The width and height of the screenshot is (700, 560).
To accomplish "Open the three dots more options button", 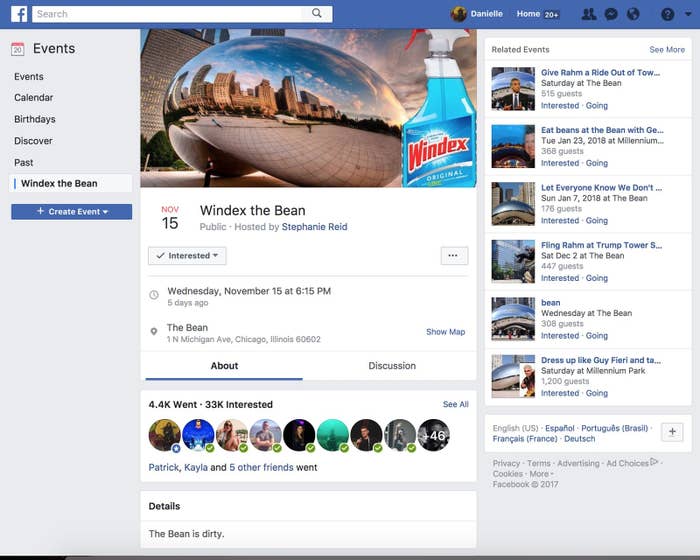I will [x=454, y=256].
